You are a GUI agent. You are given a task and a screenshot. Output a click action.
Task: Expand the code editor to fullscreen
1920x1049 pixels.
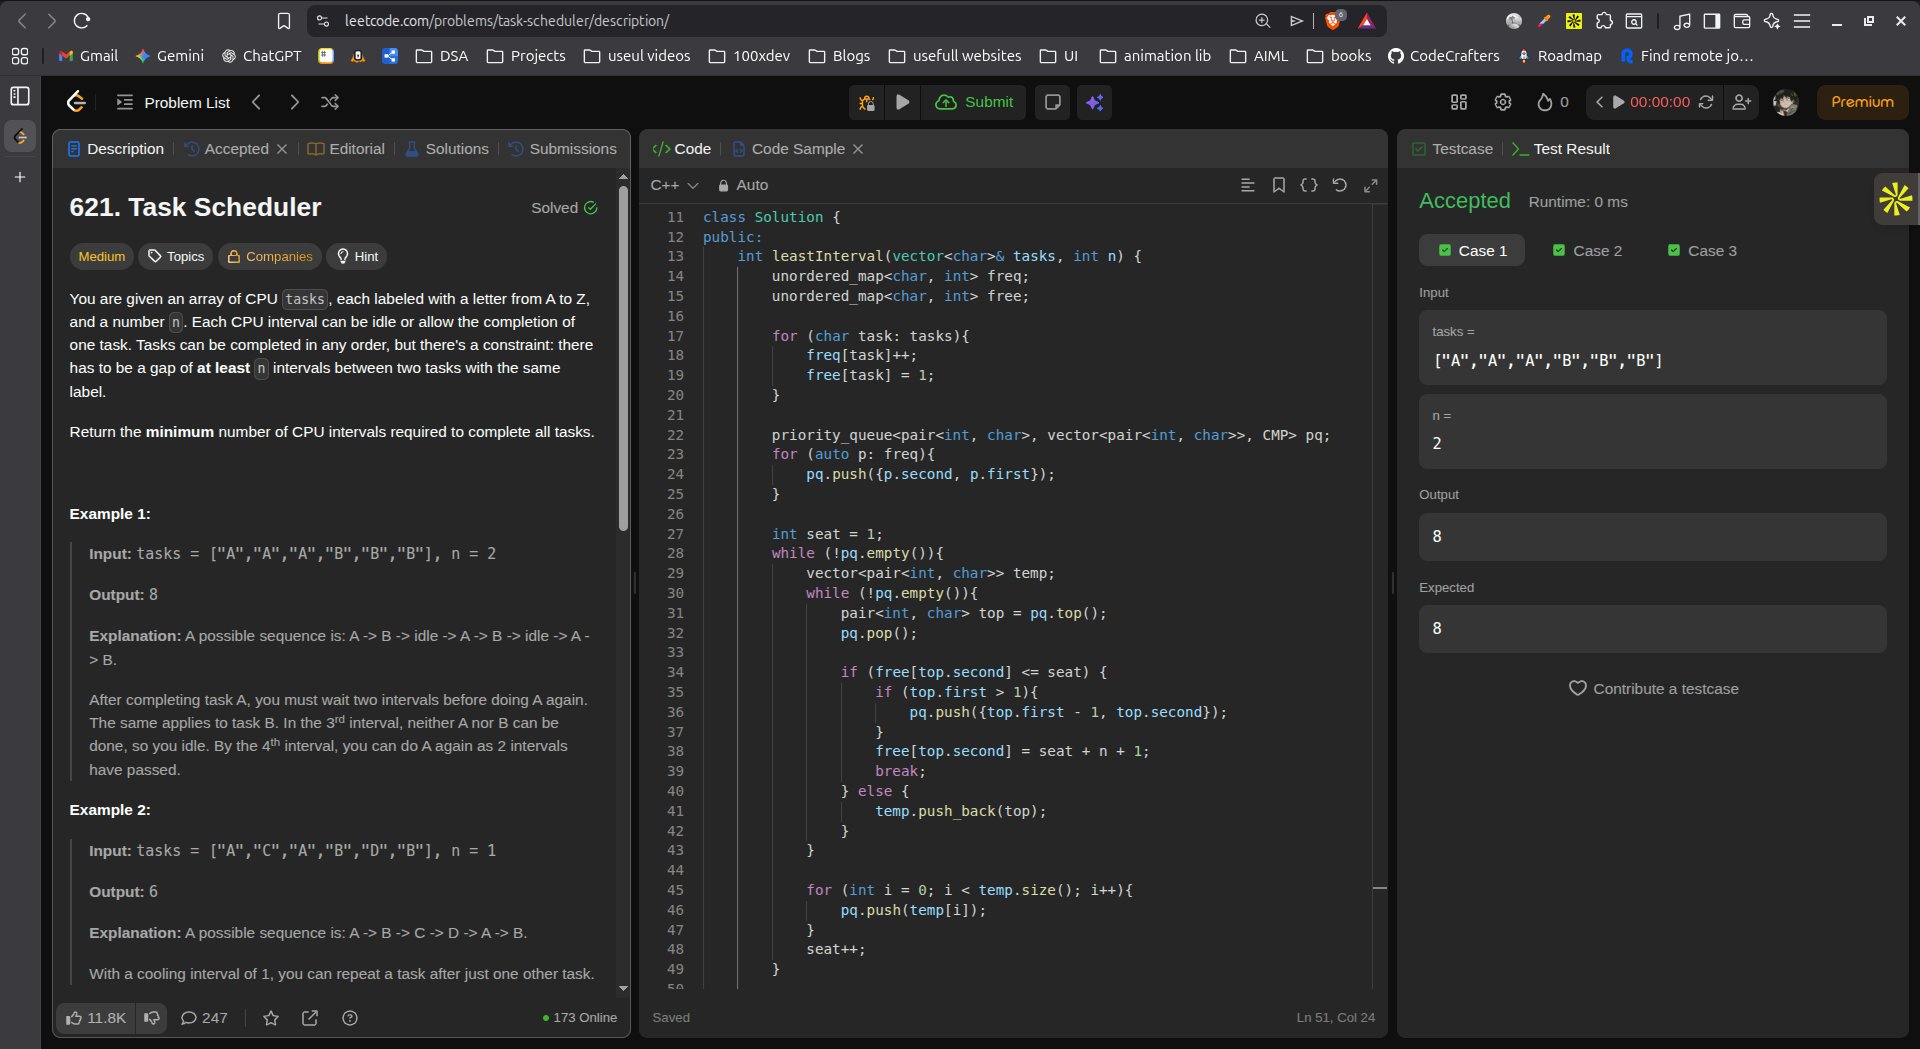pos(1370,185)
